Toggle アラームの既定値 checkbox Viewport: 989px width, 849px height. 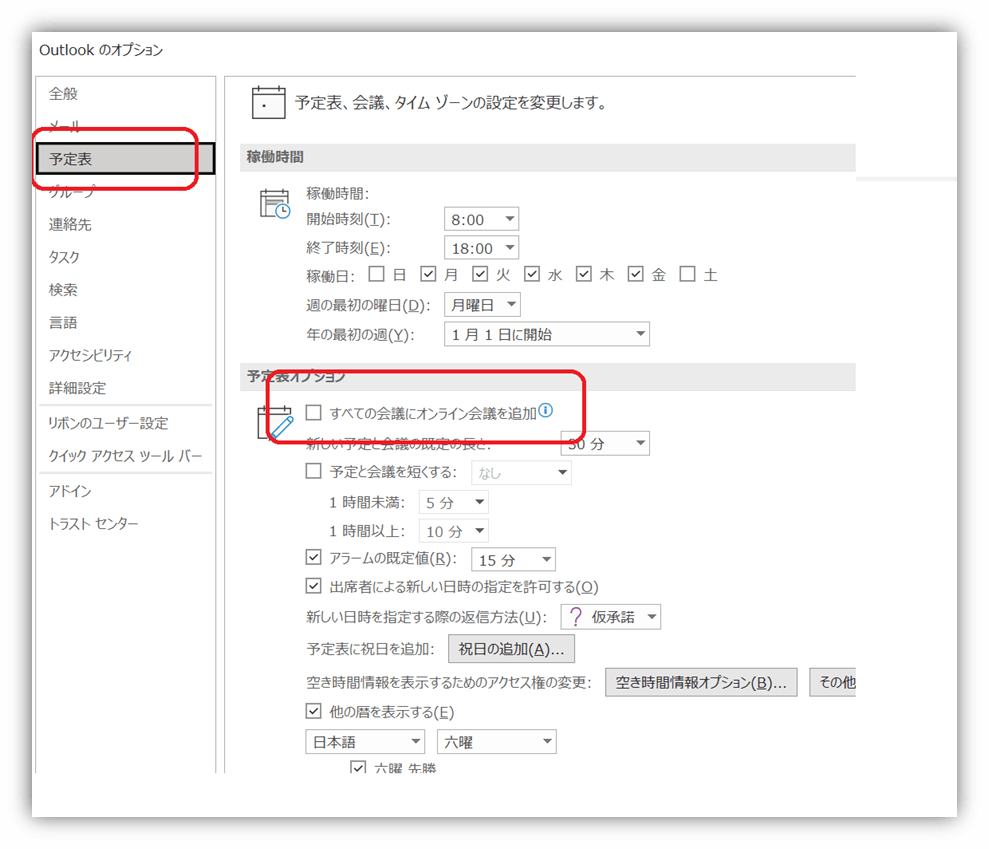tap(313, 558)
